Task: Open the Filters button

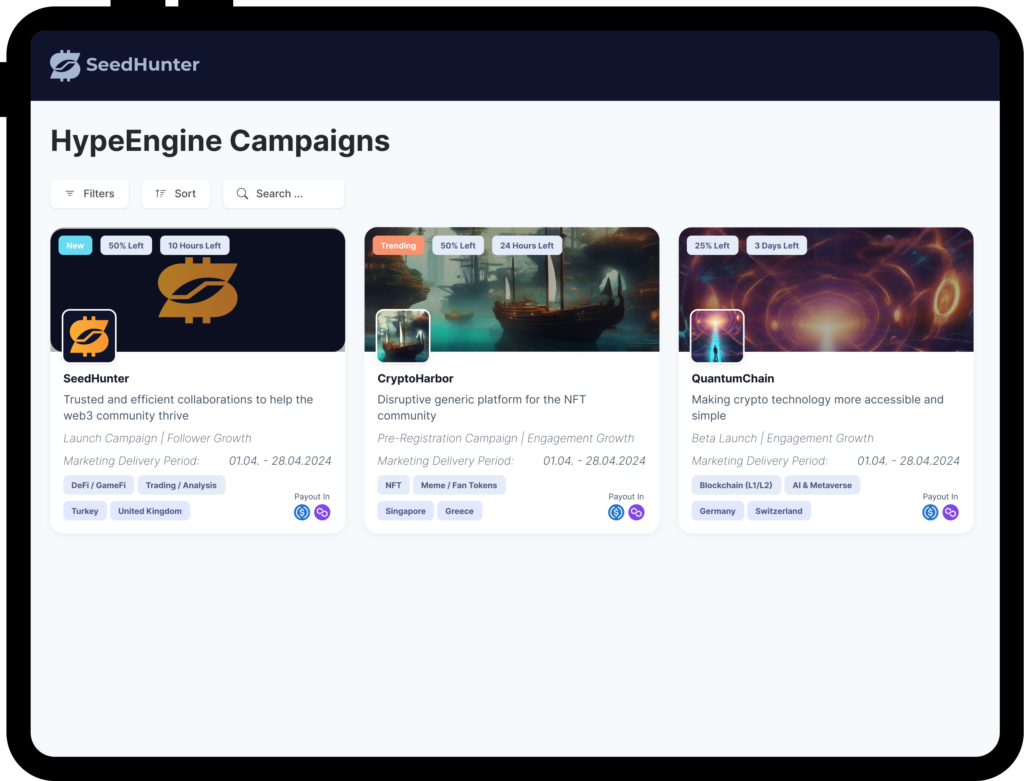Action: [x=89, y=193]
